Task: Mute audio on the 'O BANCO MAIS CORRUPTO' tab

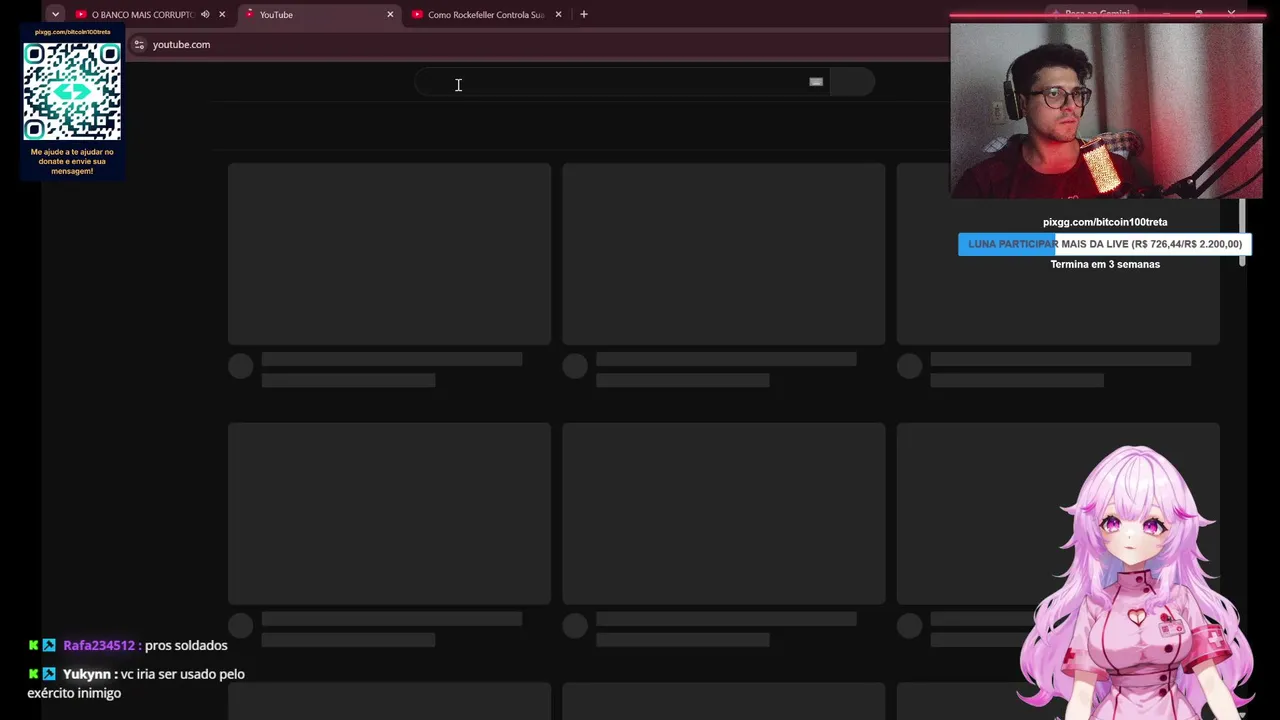Action: click(x=205, y=14)
